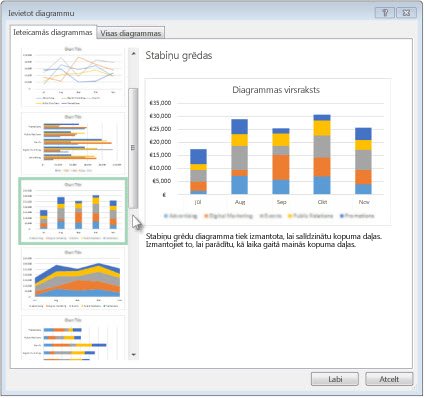The image size is (425, 398).
Task: Select the clustered bar chart thumbnail
Action: click(73, 144)
